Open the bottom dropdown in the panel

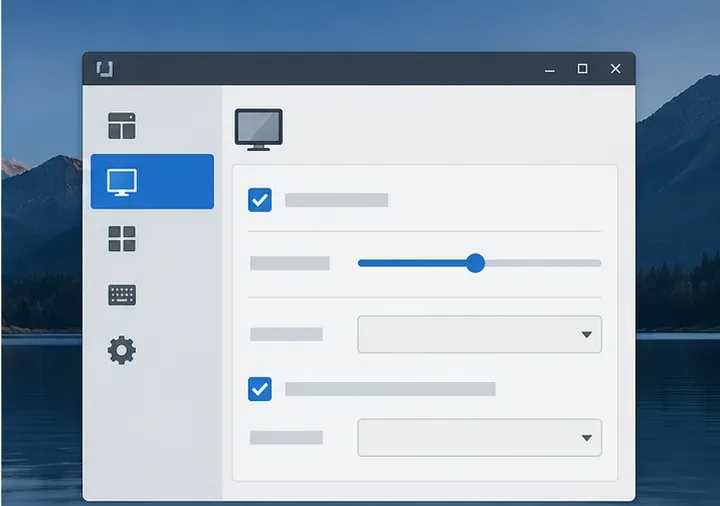click(479, 438)
